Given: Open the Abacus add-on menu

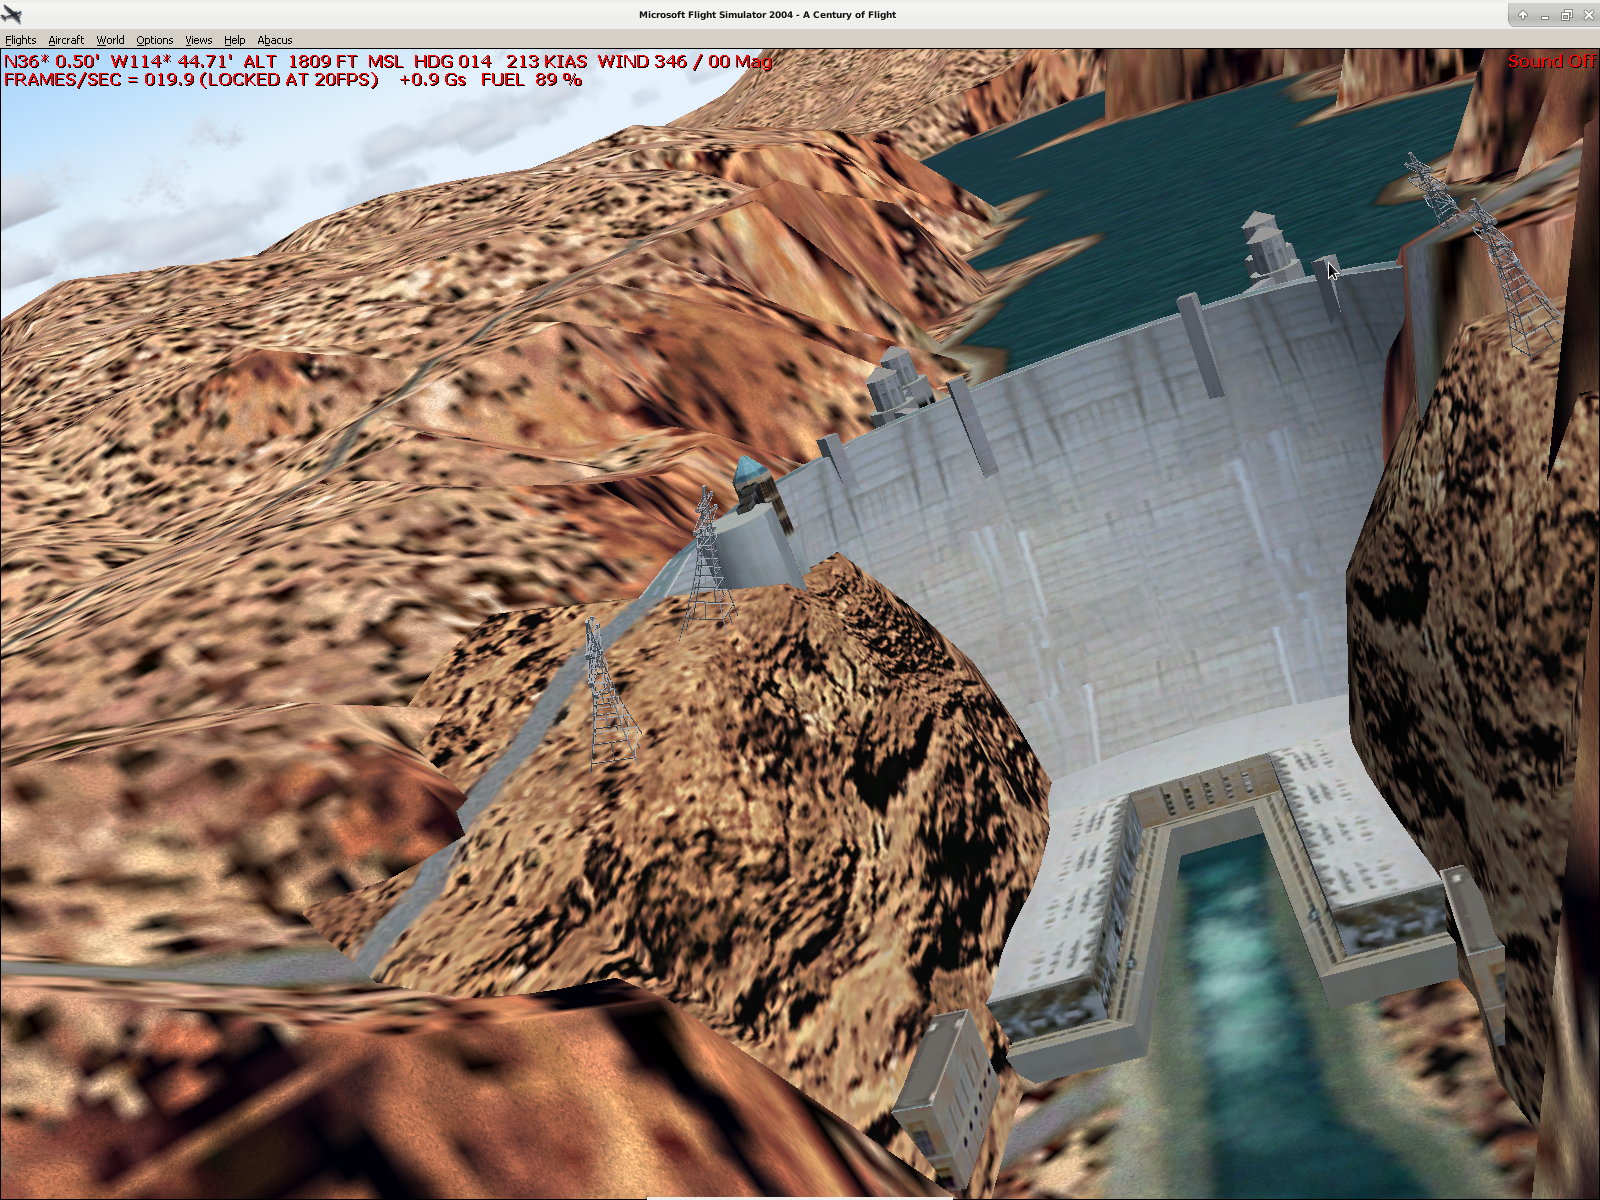Looking at the screenshot, I should (x=275, y=40).
